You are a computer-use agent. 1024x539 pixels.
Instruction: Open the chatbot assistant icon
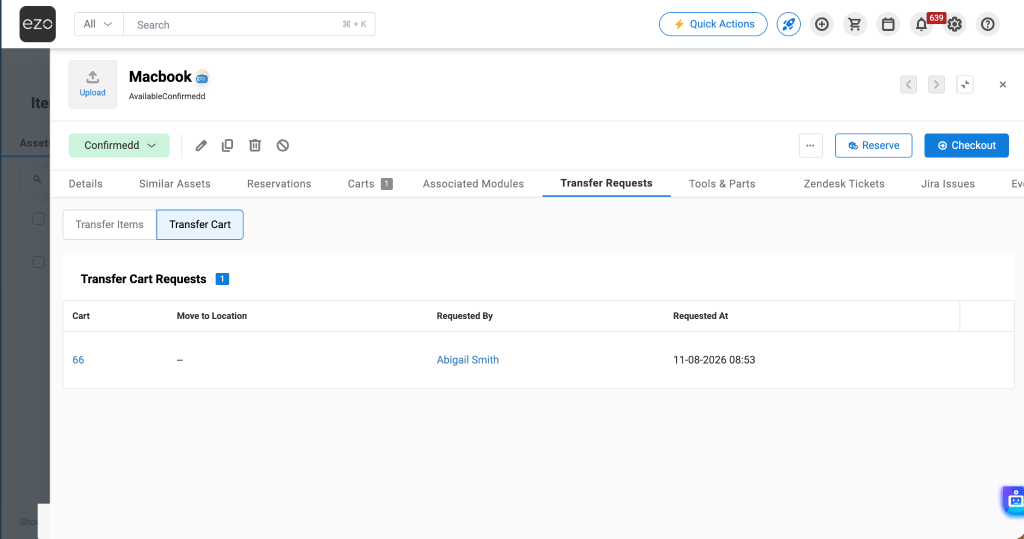pos(1014,501)
